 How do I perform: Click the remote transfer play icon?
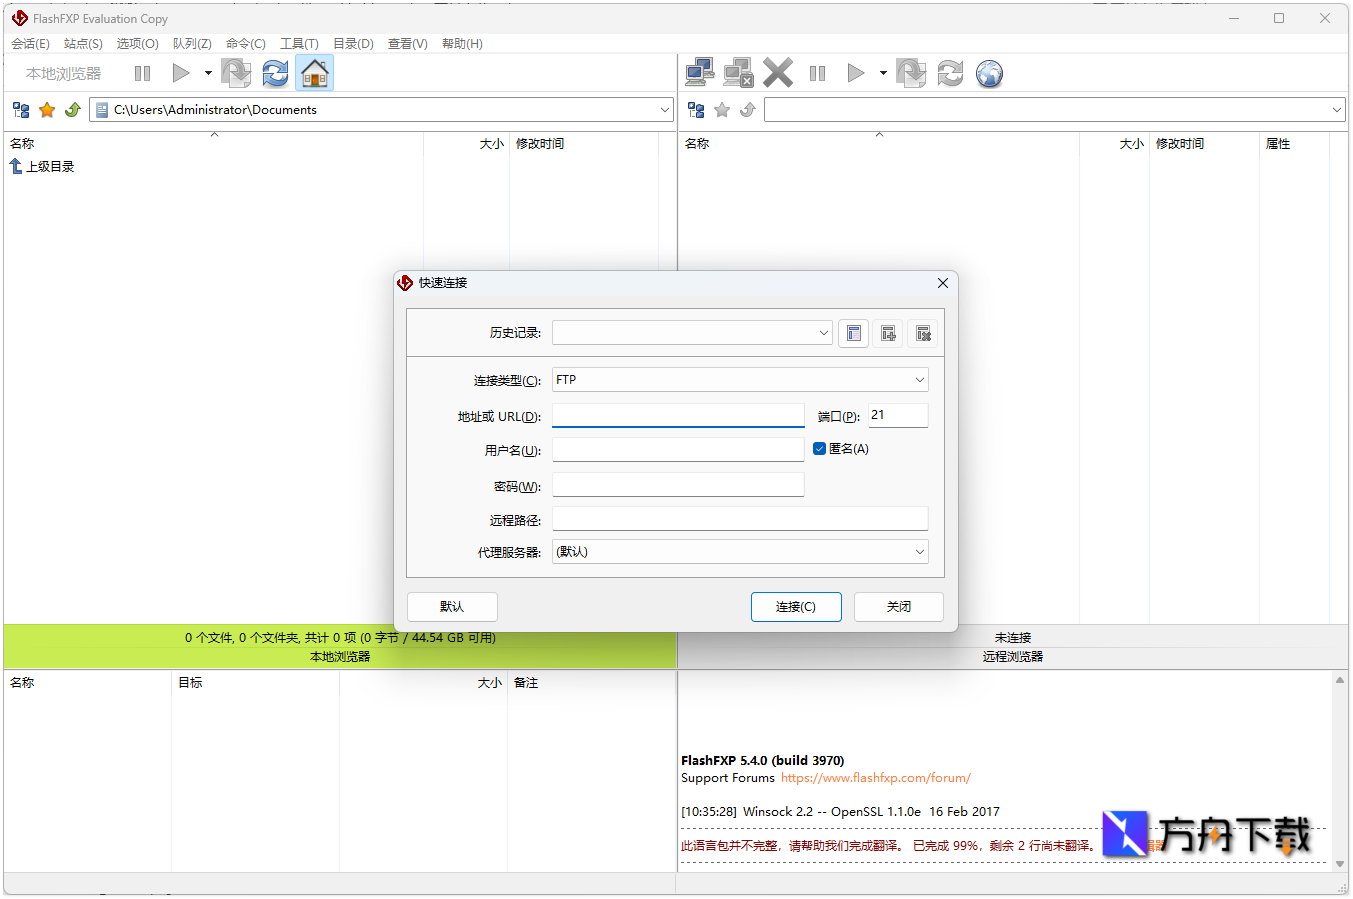(x=856, y=73)
